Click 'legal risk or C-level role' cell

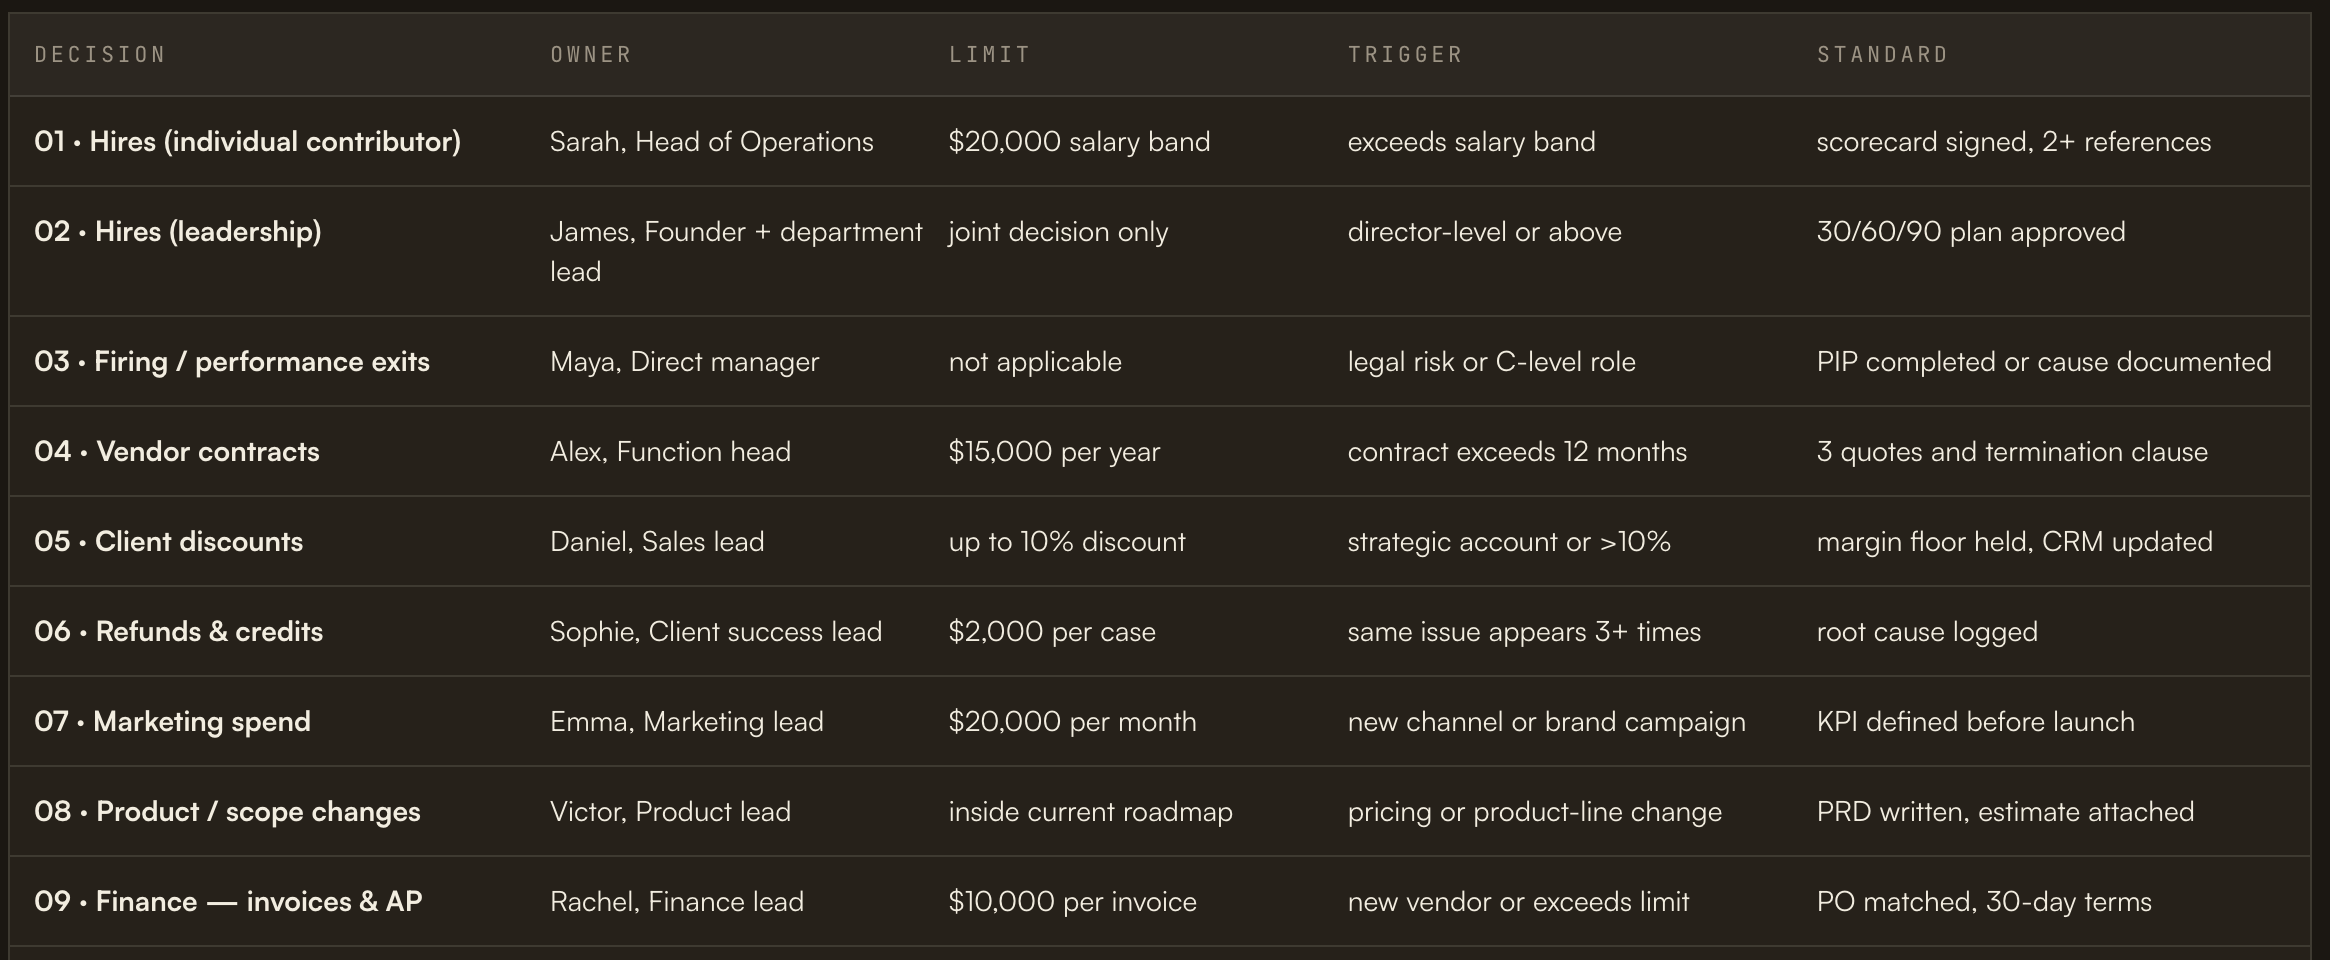tap(1491, 361)
